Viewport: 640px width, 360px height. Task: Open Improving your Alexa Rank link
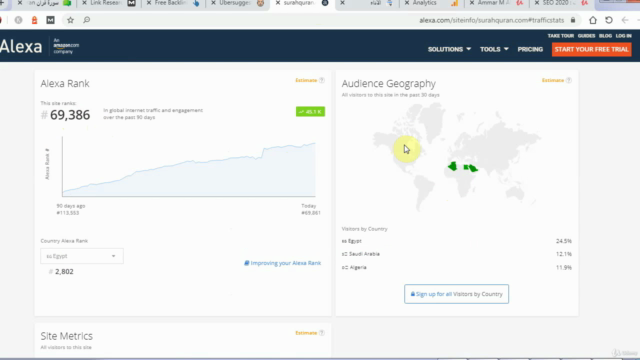click(x=282, y=263)
